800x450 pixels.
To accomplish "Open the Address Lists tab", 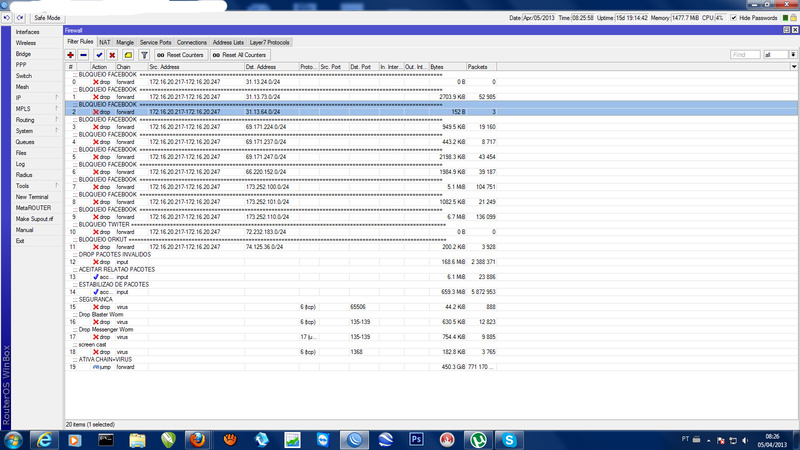I will point(228,42).
